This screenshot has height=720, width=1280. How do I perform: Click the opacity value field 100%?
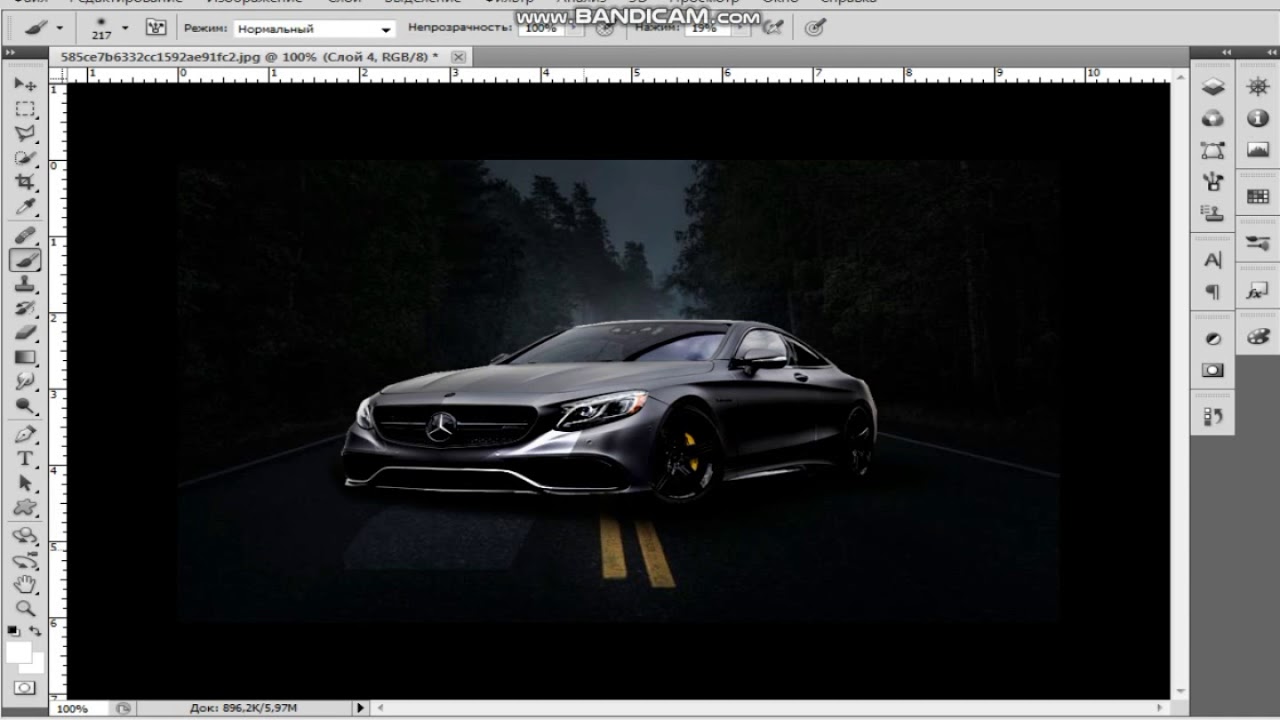[x=541, y=29]
